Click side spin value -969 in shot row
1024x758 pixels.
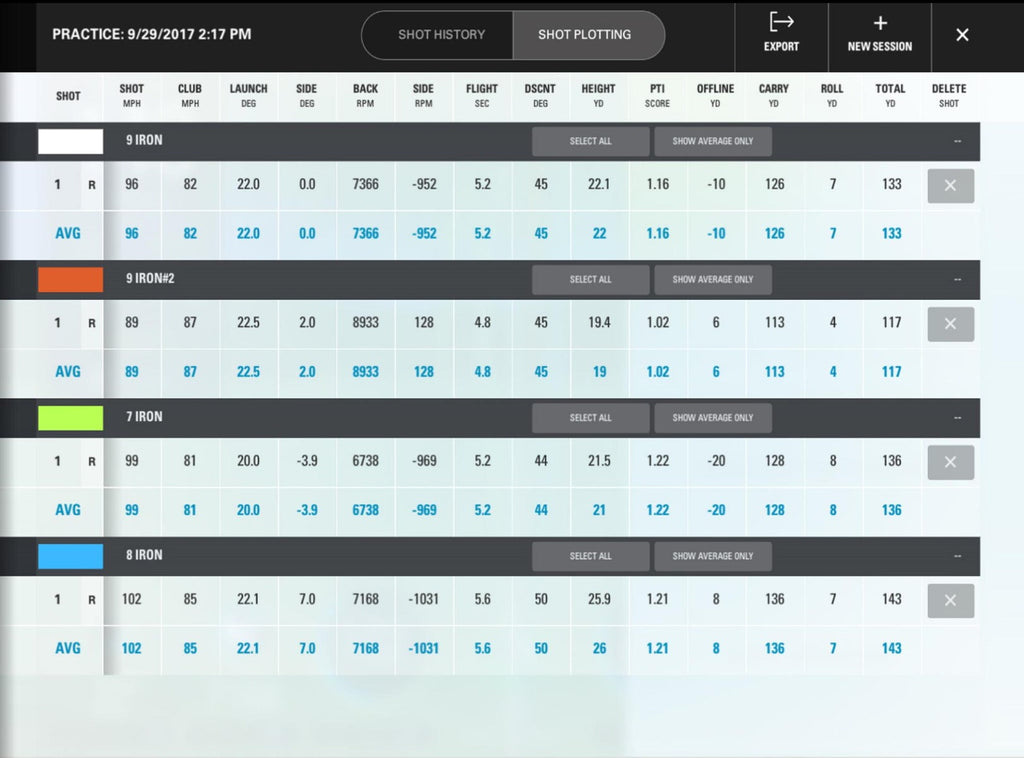point(424,461)
